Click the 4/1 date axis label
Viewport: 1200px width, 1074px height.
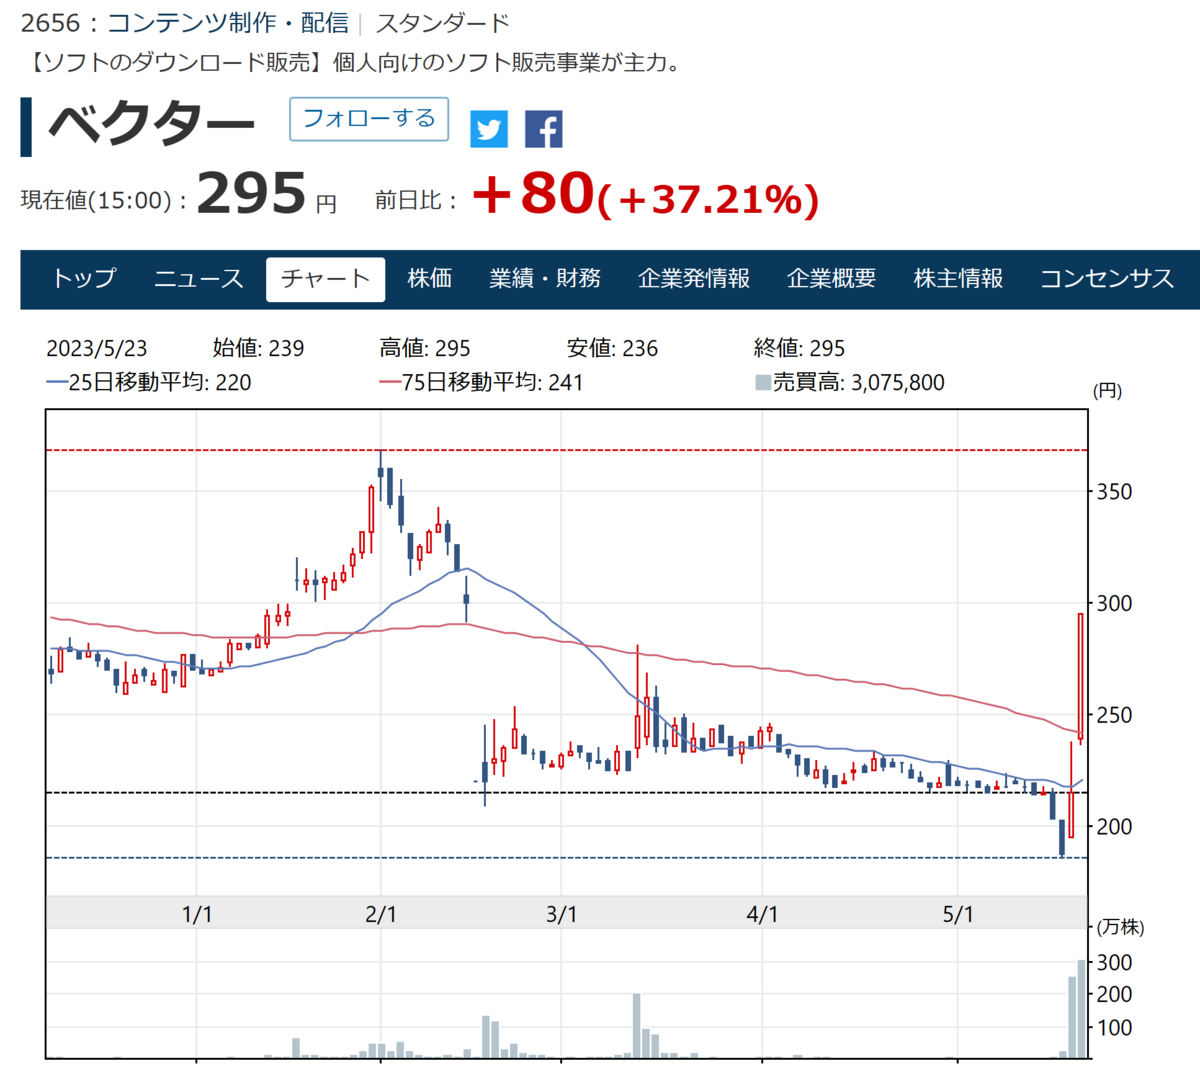[x=762, y=914]
